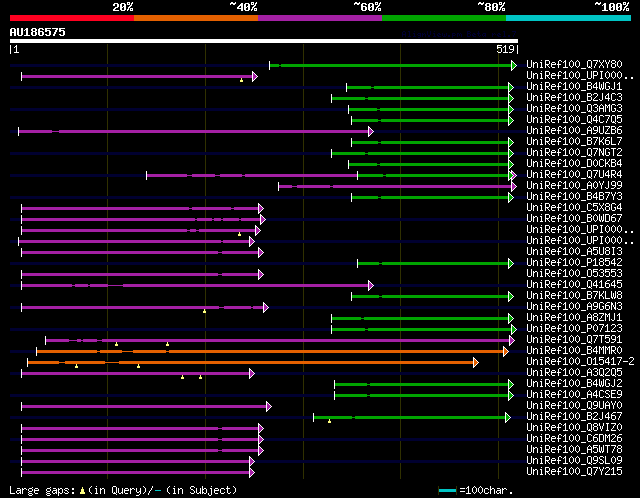Select the UniRef100_B4MMR0 label
The height and width of the screenshot is (498, 640).
(574, 351)
